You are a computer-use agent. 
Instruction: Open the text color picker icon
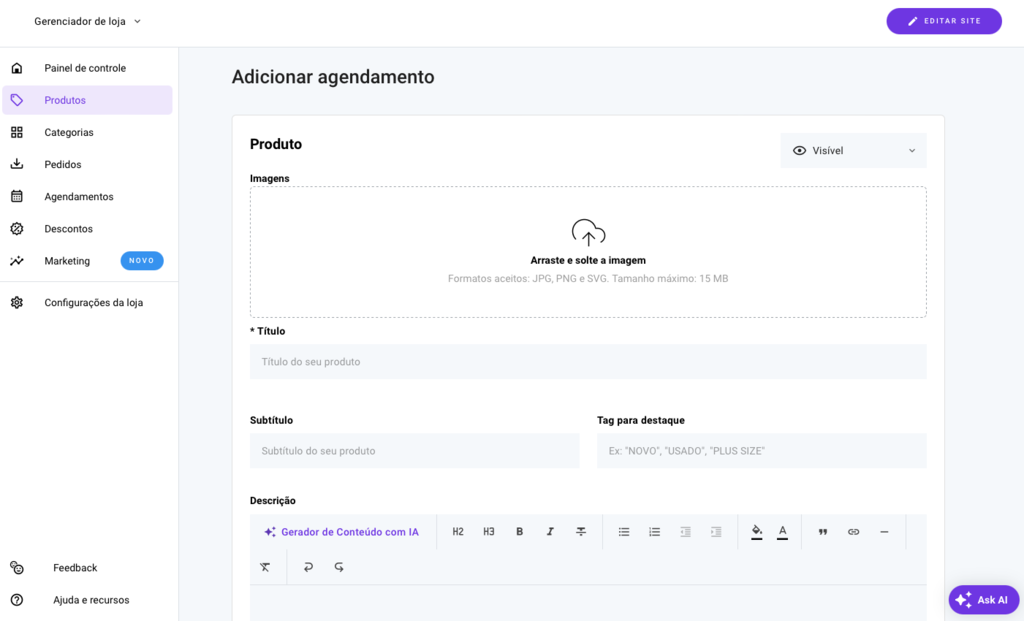785,531
